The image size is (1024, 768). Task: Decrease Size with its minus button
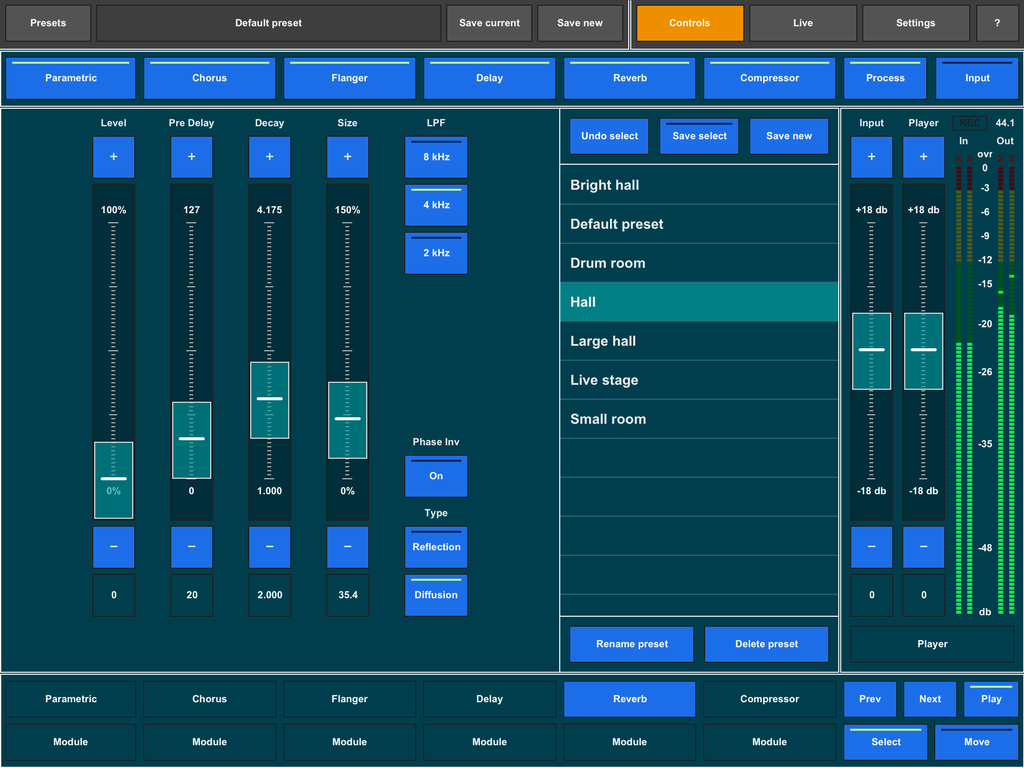click(x=347, y=547)
